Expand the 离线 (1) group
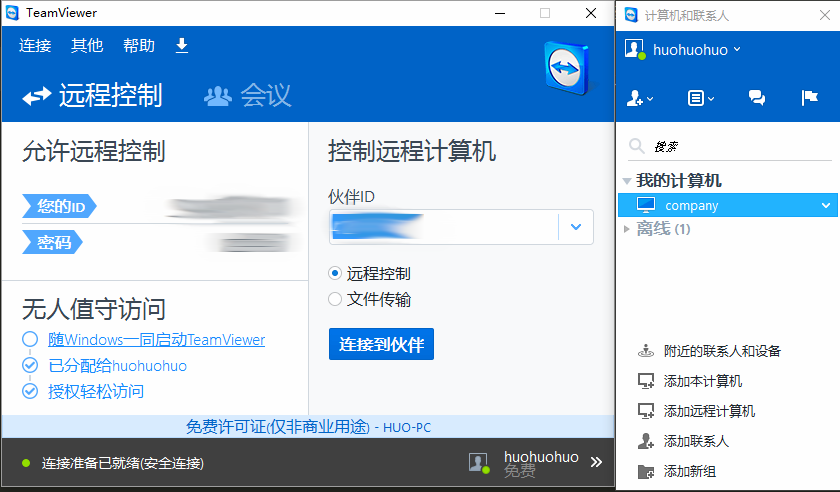Screen dimensions: 840x492 pos(627,229)
